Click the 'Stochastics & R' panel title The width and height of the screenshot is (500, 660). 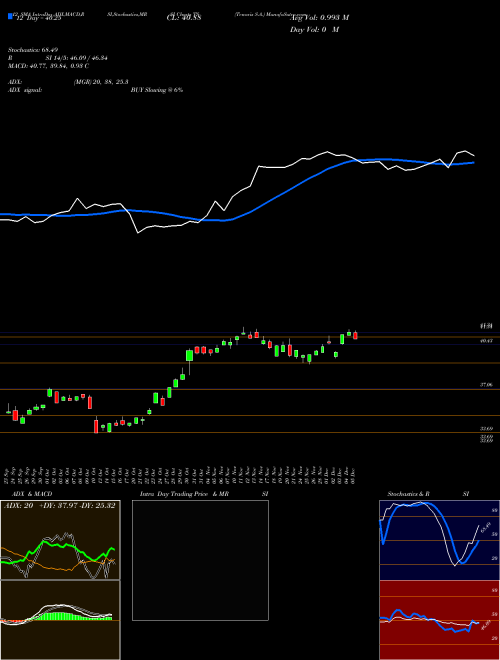click(x=409, y=494)
